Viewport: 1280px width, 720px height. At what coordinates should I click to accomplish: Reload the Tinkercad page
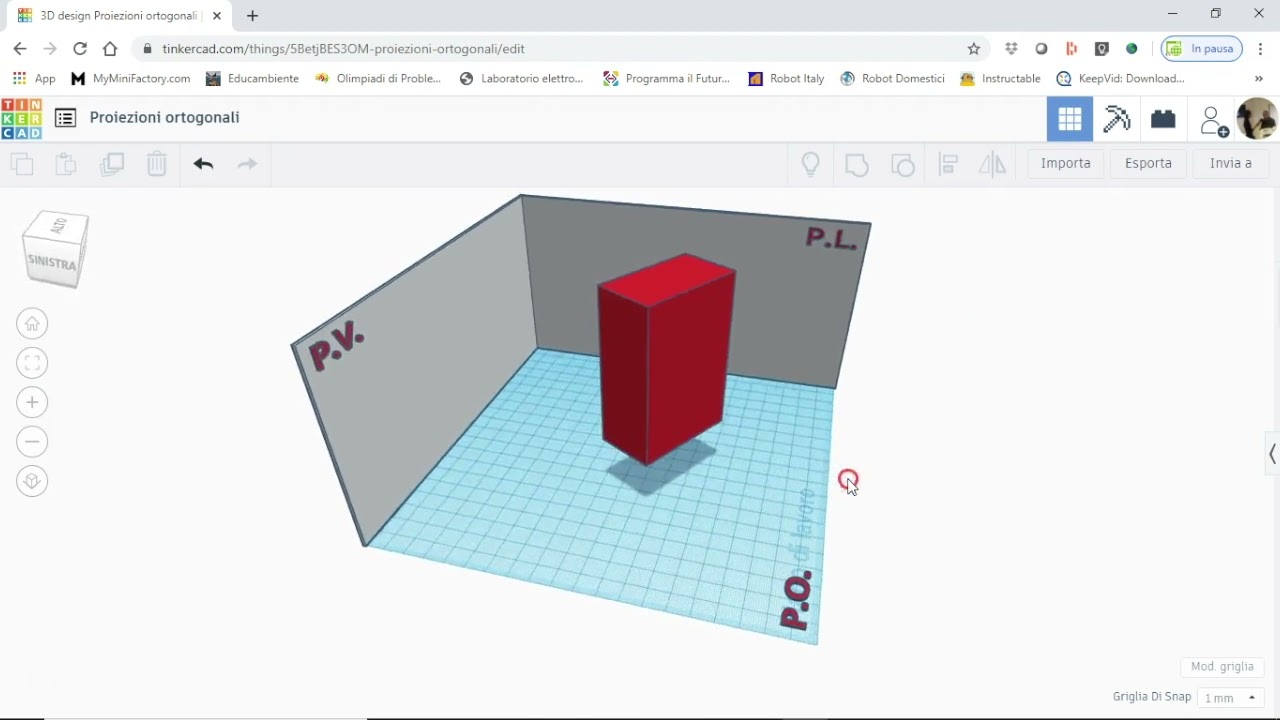tap(80, 48)
